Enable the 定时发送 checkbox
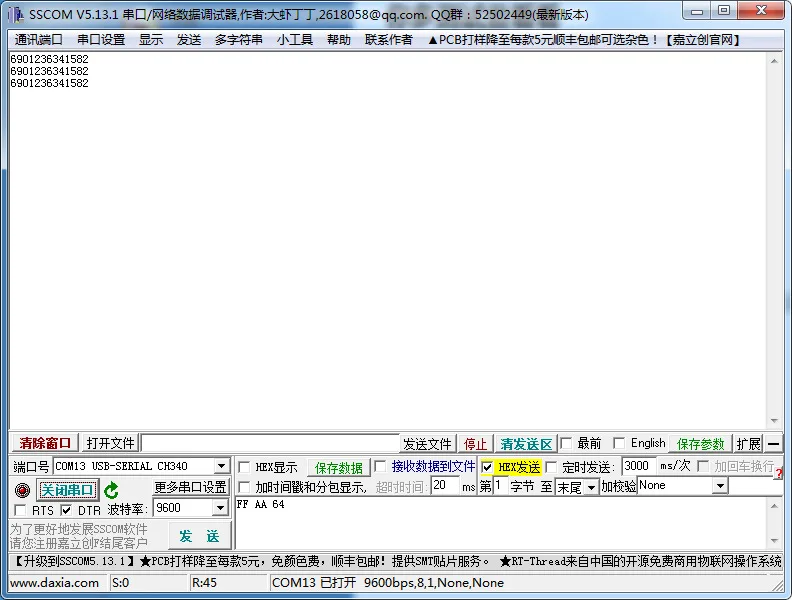The width and height of the screenshot is (792, 600). [551, 467]
